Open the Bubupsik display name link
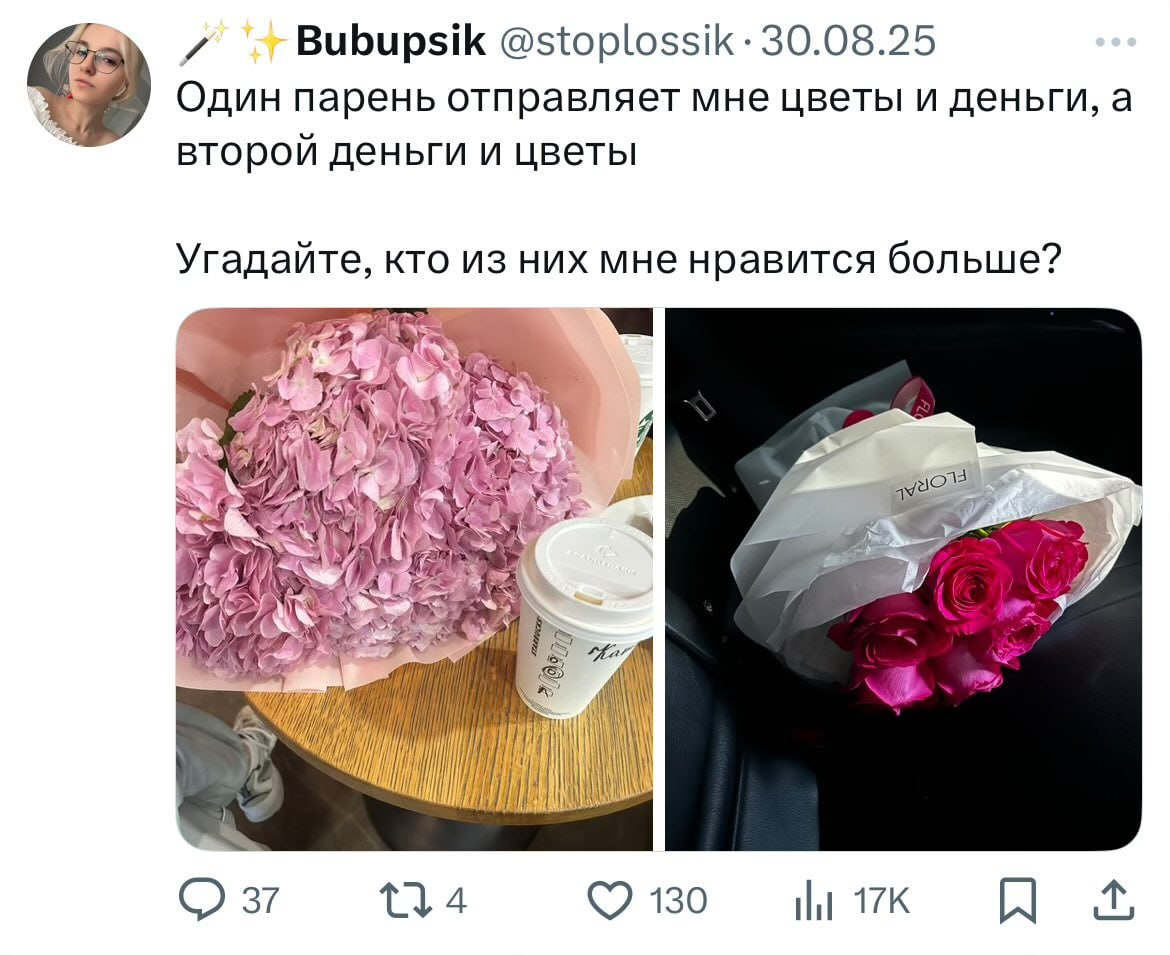This screenshot has width=1170, height=955. pos(391,42)
